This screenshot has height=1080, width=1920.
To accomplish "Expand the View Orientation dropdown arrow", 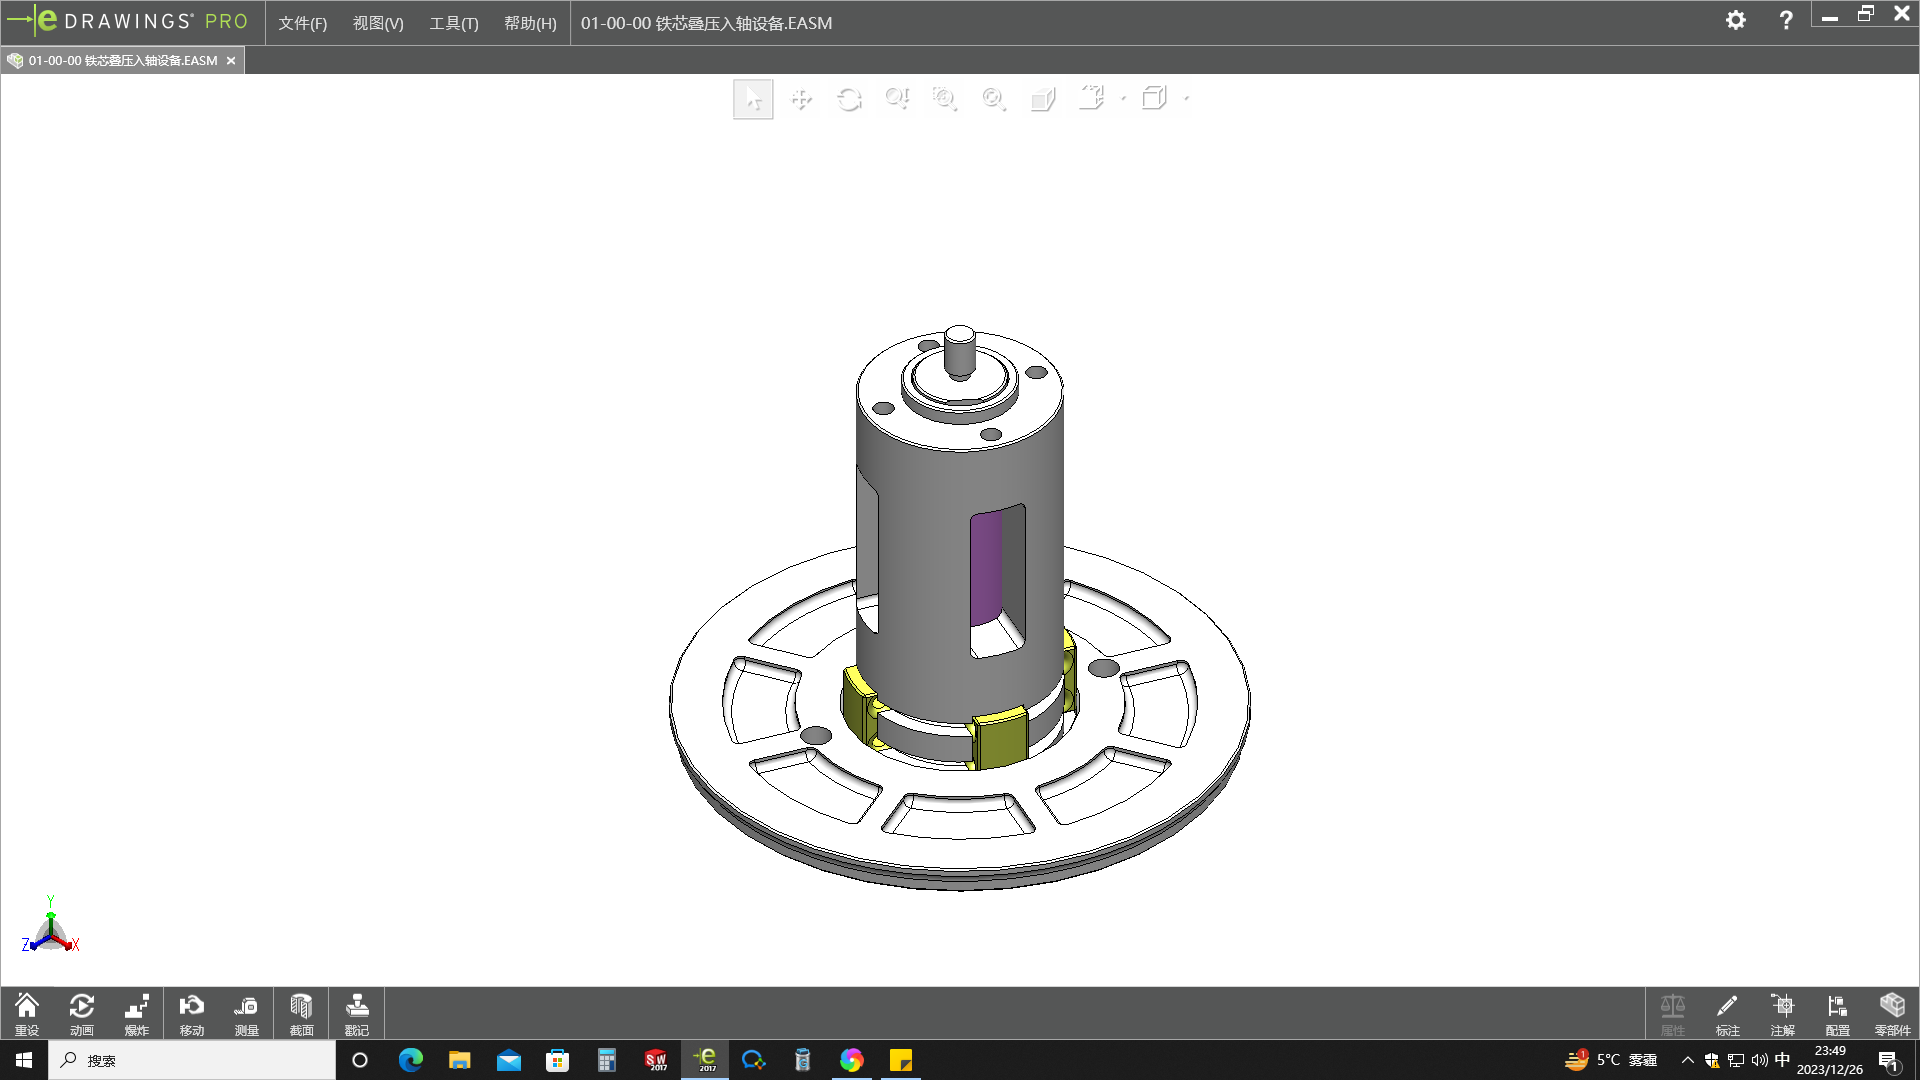I will pyautogui.click(x=1124, y=99).
